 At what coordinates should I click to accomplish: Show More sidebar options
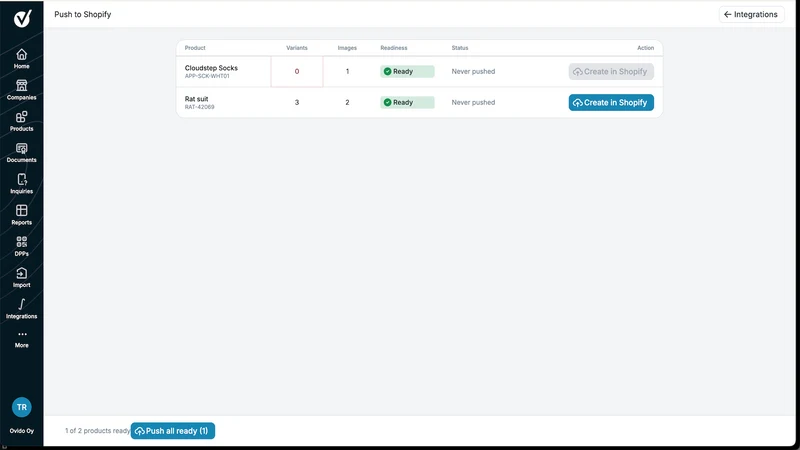pyautogui.click(x=21, y=339)
